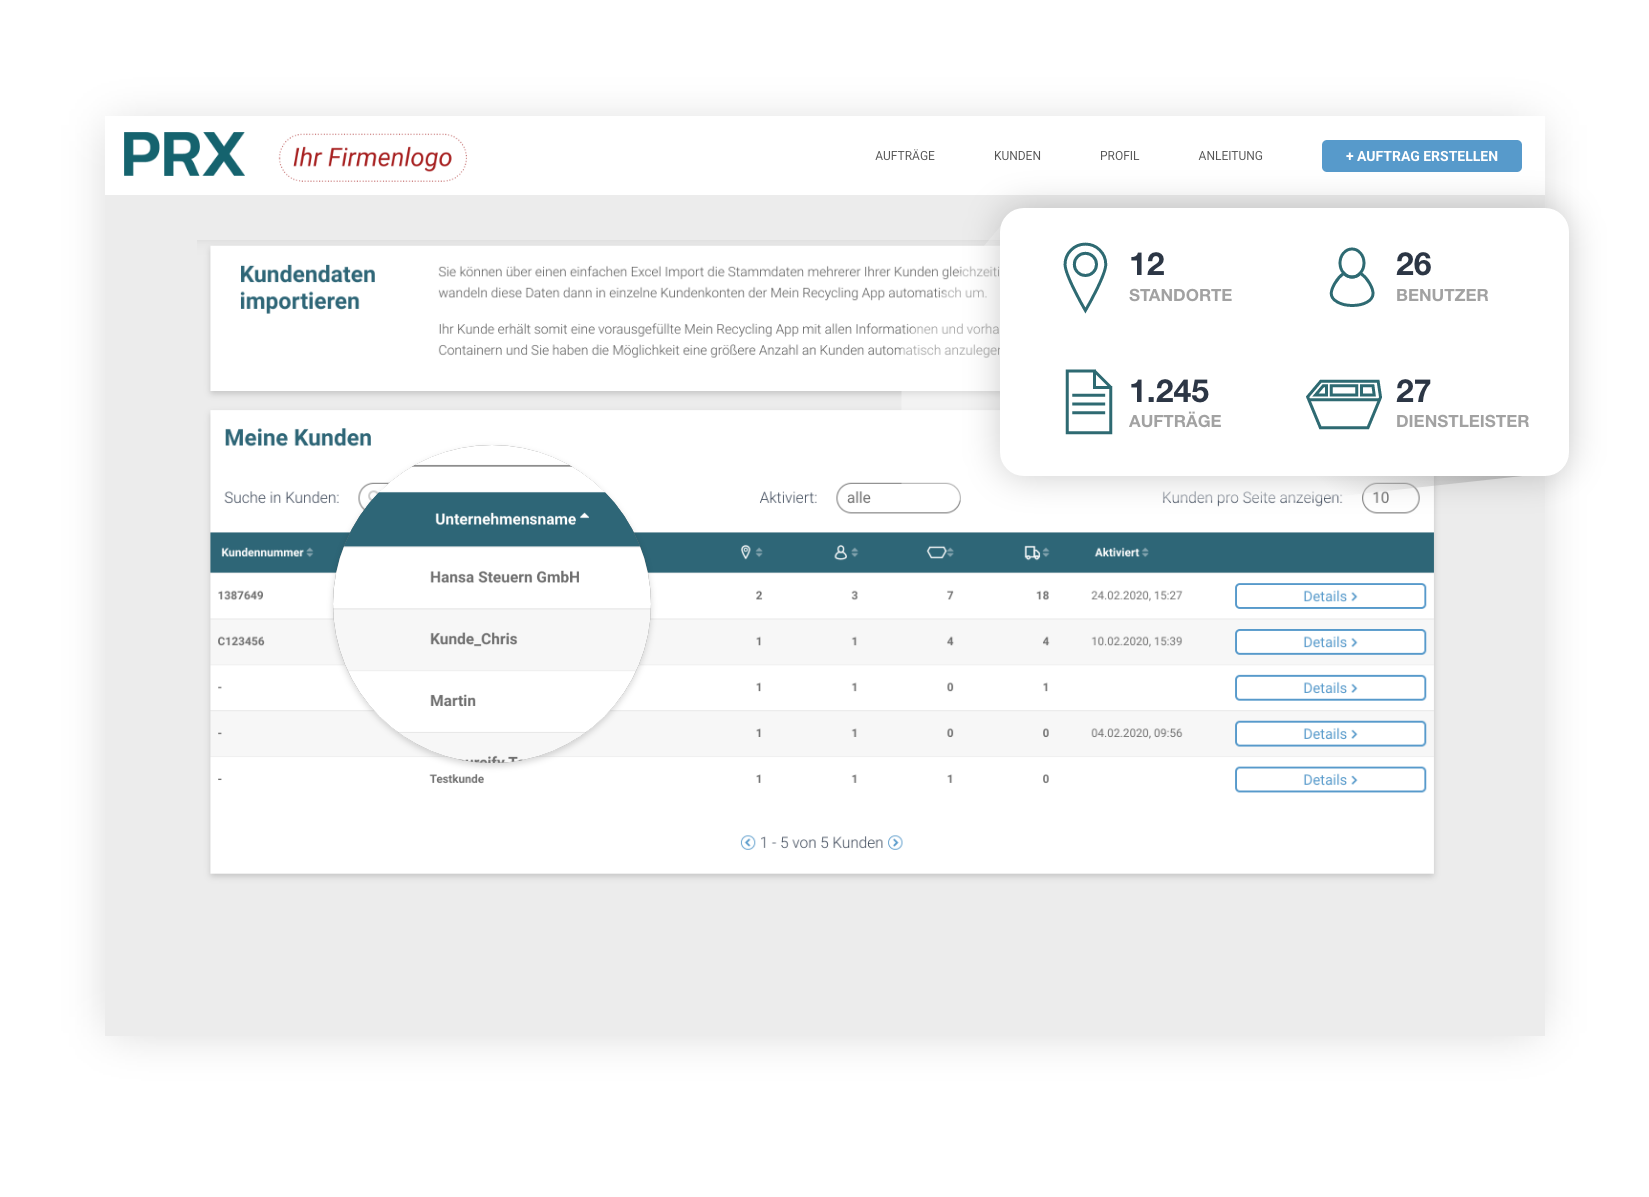This screenshot has height=1197, width=1649.
Task: Click the Benutzer person icon in stats card
Action: [x=1352, y=277]
